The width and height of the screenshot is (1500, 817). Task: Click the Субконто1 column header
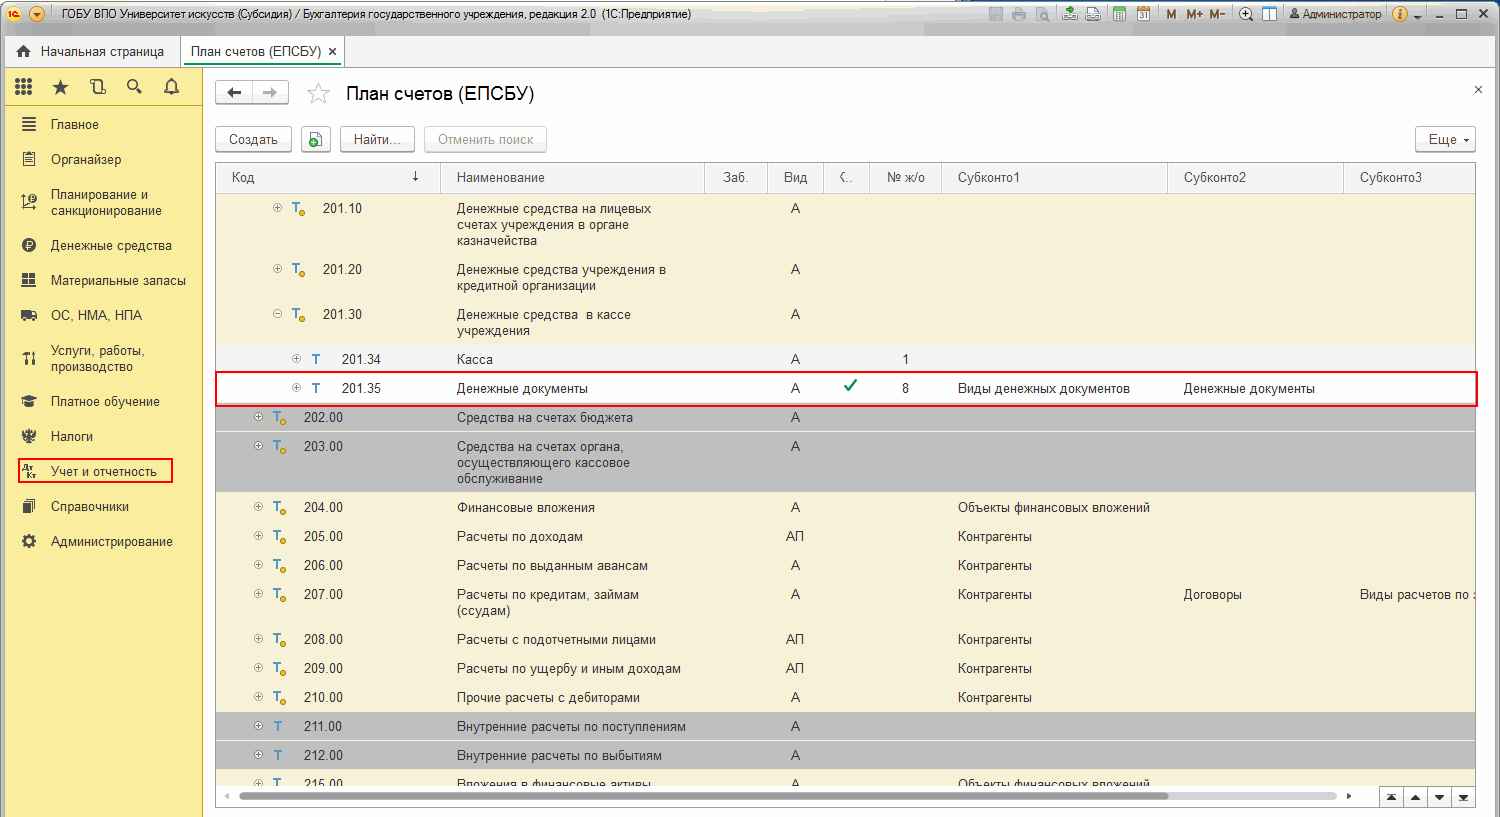pyautogui.click(x=1055, y=177)
